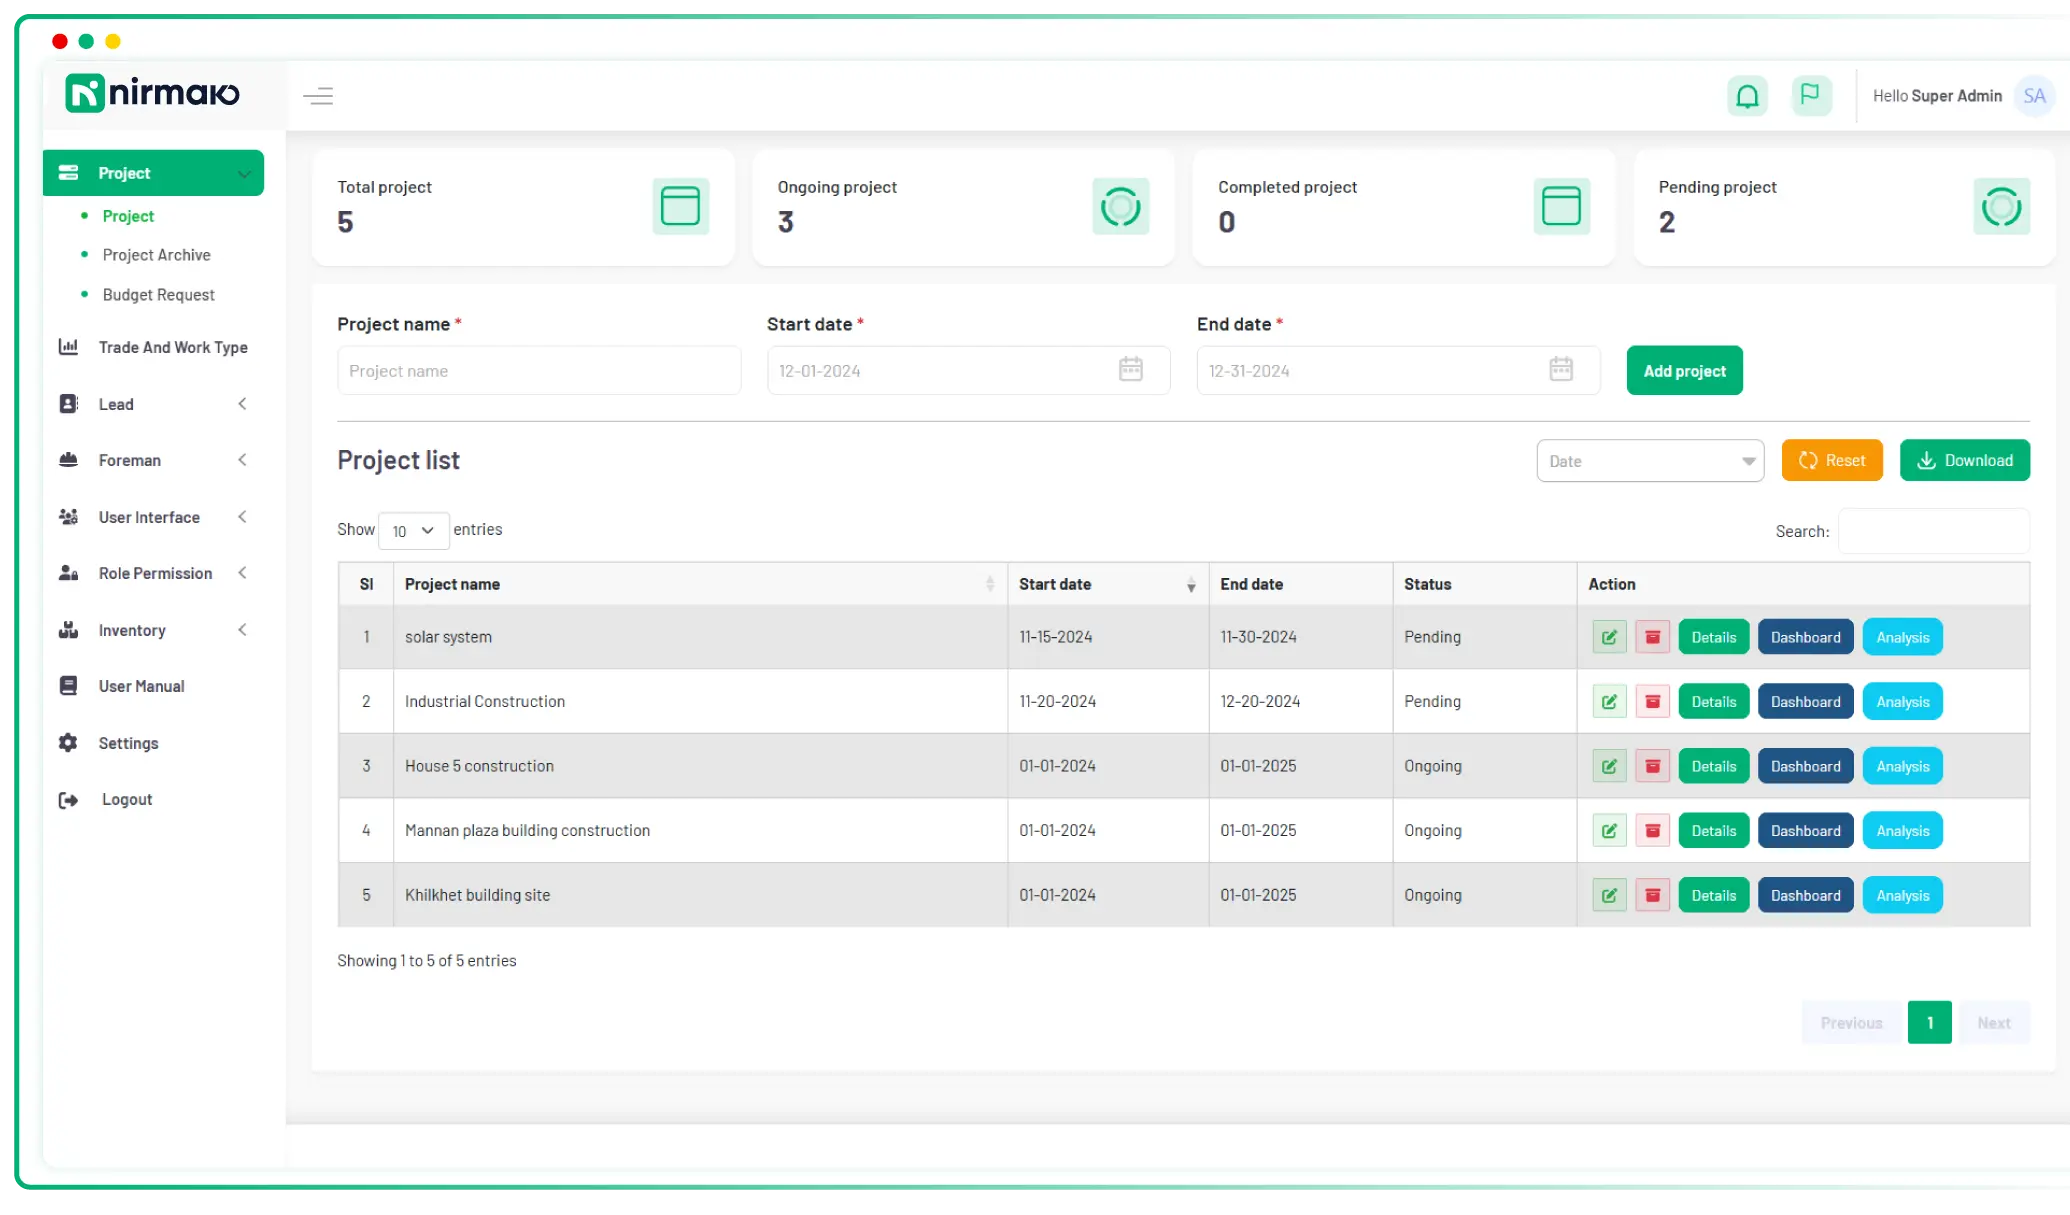Open Analysis for solar system

(1902, 637)
